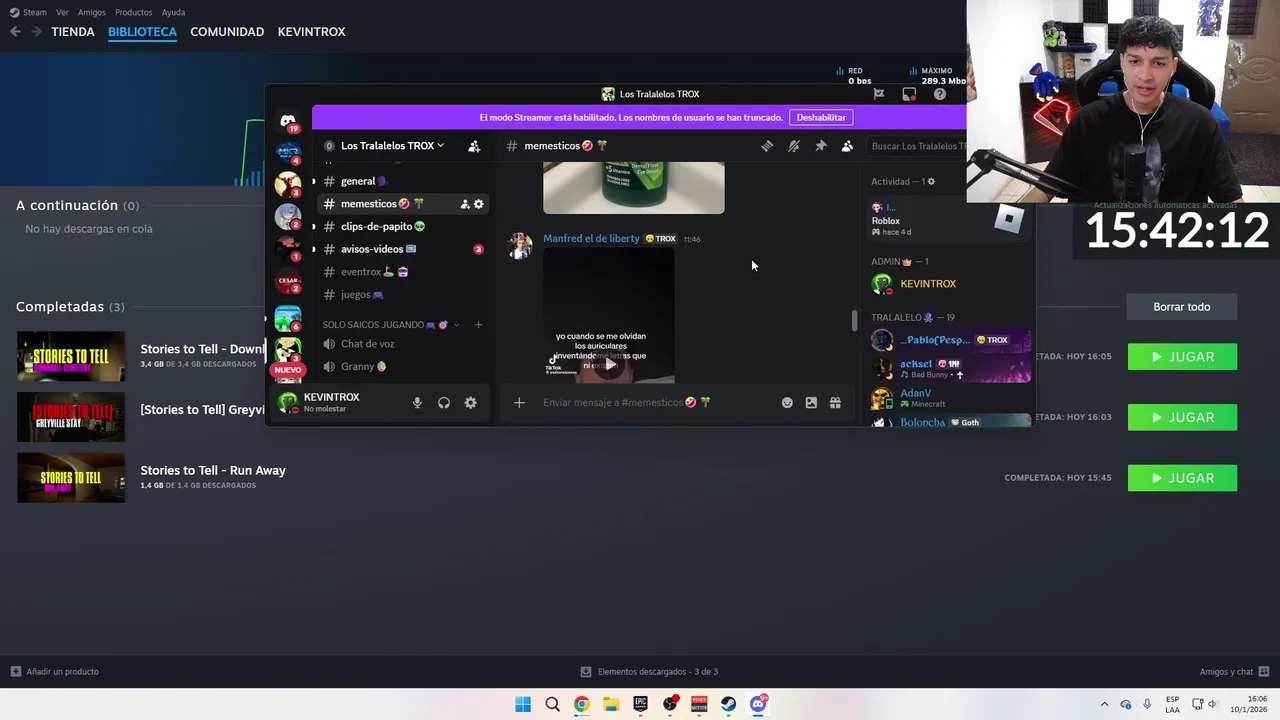Viewport: 1280px width, 720px height.
Task: Open Amigos menu in Steam
Action: pos(92,12)
